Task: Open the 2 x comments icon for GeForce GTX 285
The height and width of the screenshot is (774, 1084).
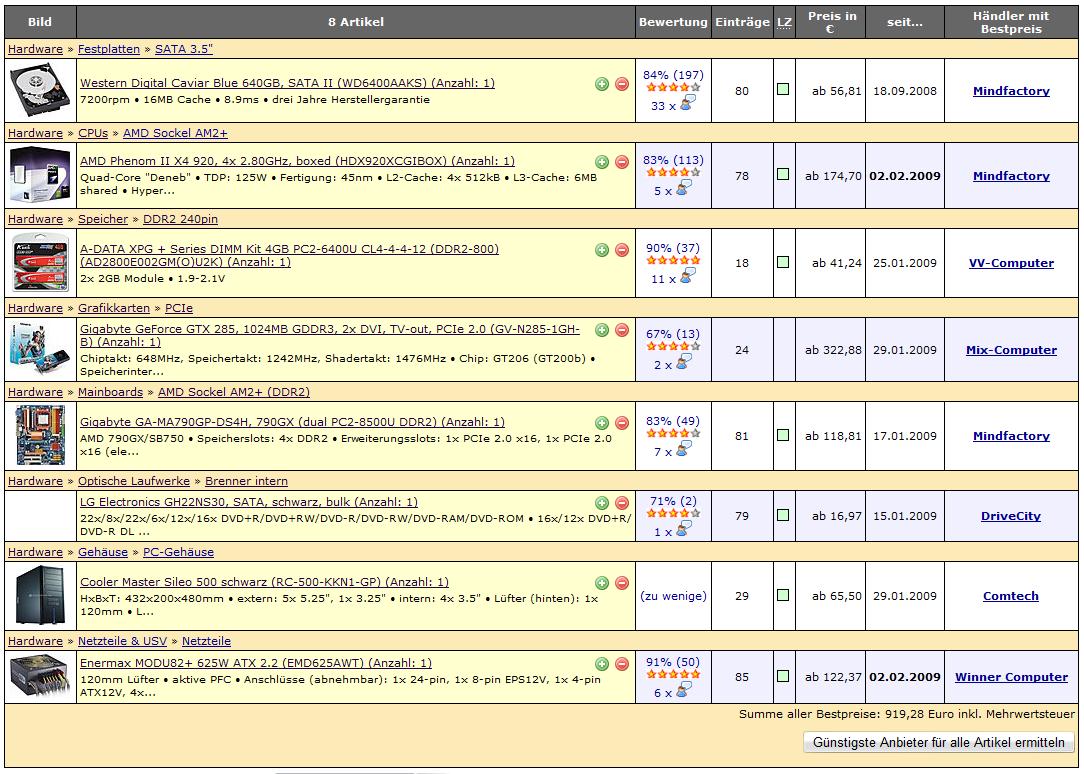Action: tap(683, 363)
